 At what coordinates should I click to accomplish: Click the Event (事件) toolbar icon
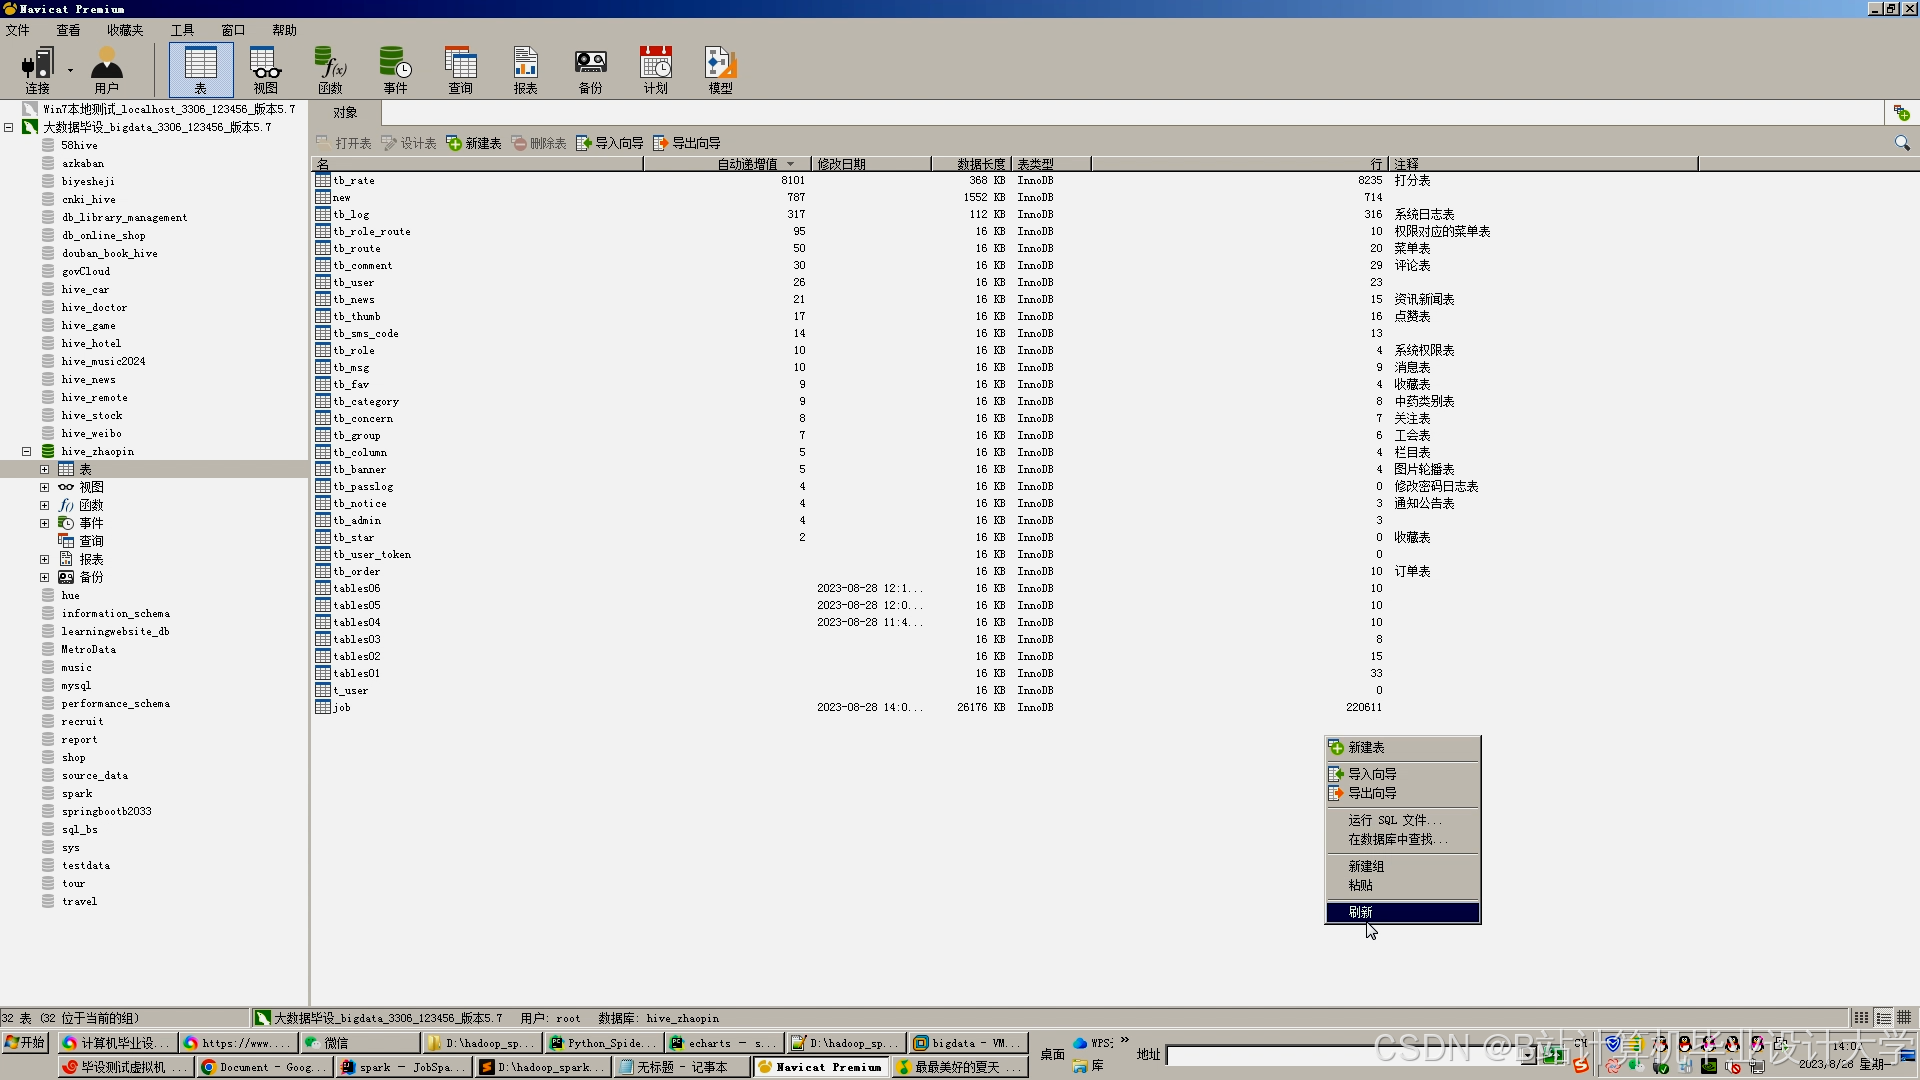(x=395, y=69)
